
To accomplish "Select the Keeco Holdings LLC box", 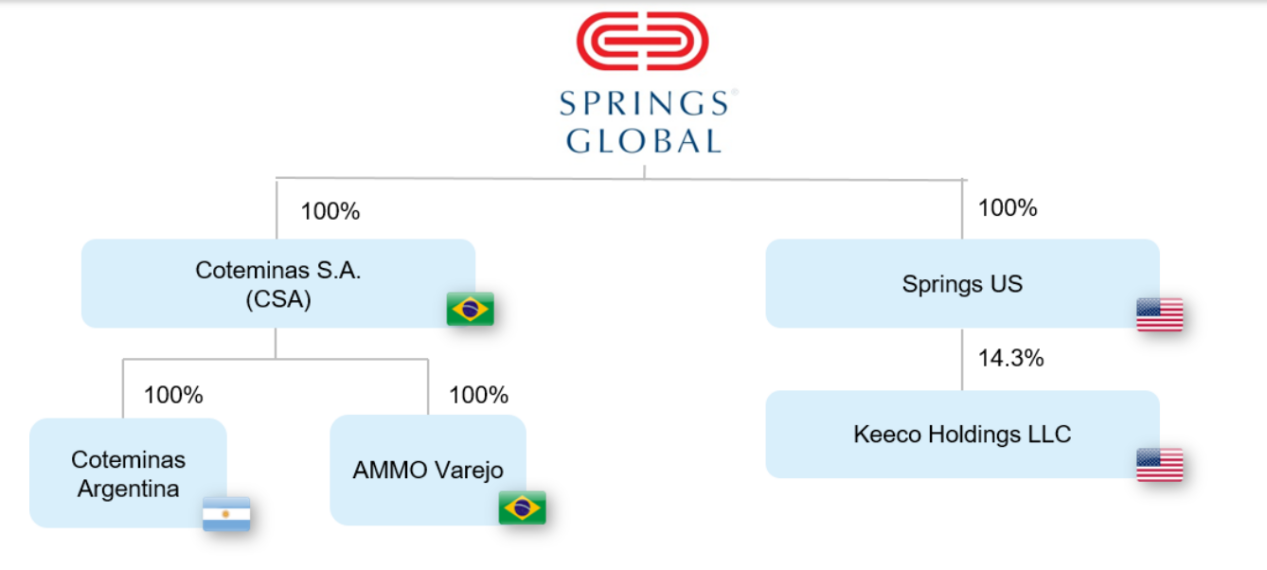I will [962, 434].
